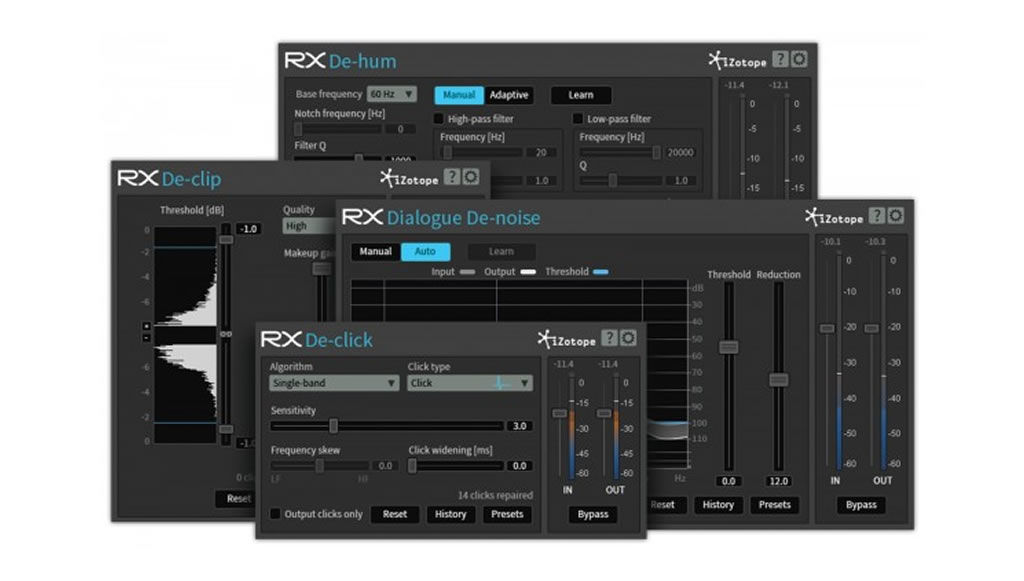Open settings gear in Dialogue De-noise window

tap(896, 215)
